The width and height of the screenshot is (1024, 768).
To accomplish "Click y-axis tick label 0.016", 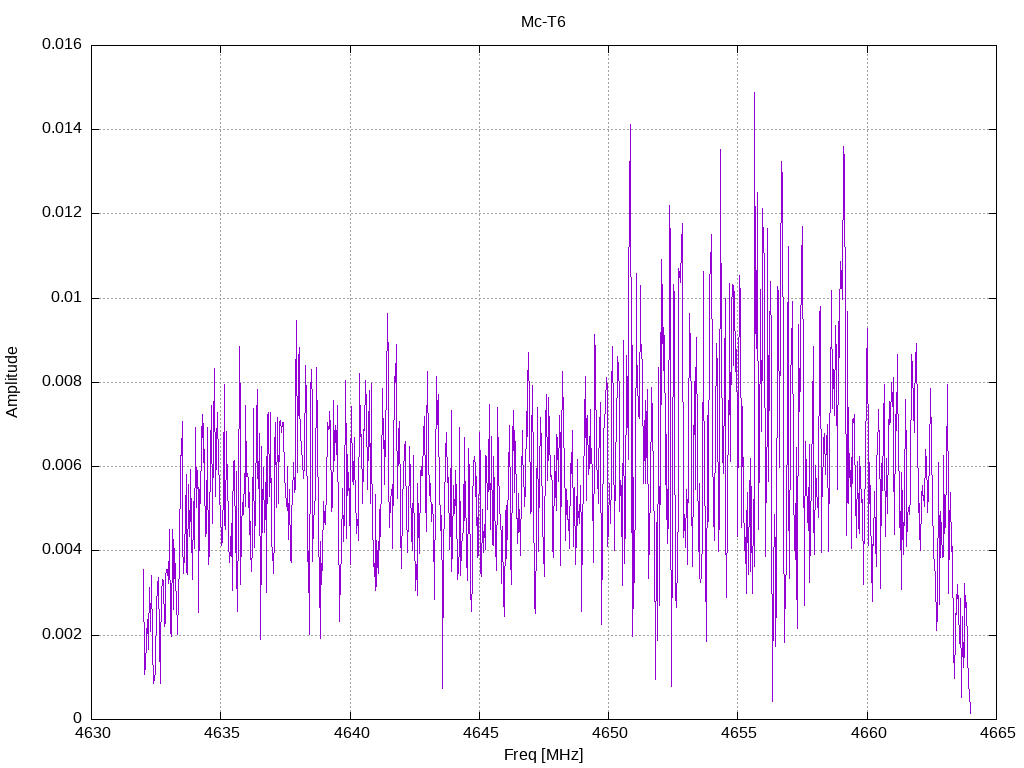I will (x=62, y=44).
